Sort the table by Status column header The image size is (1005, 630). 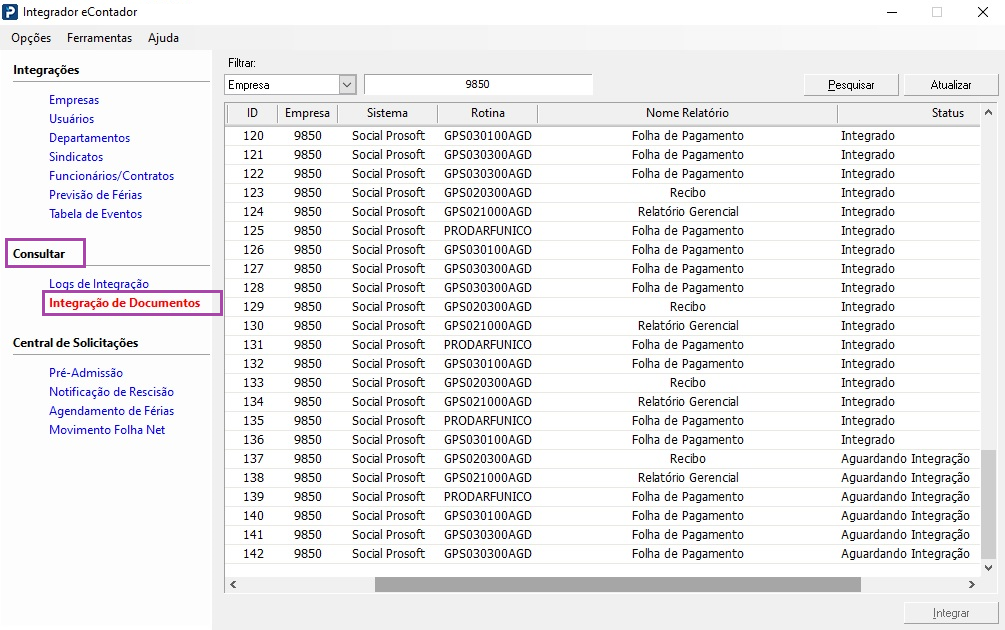947,113
